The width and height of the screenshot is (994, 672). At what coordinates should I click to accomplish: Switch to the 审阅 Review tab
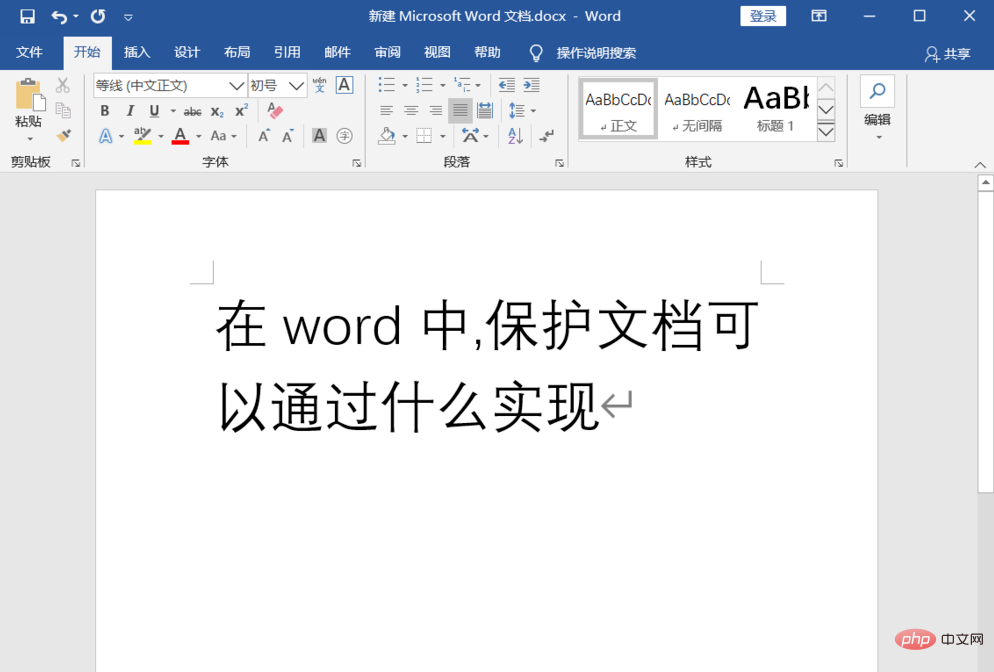(387, 53)
